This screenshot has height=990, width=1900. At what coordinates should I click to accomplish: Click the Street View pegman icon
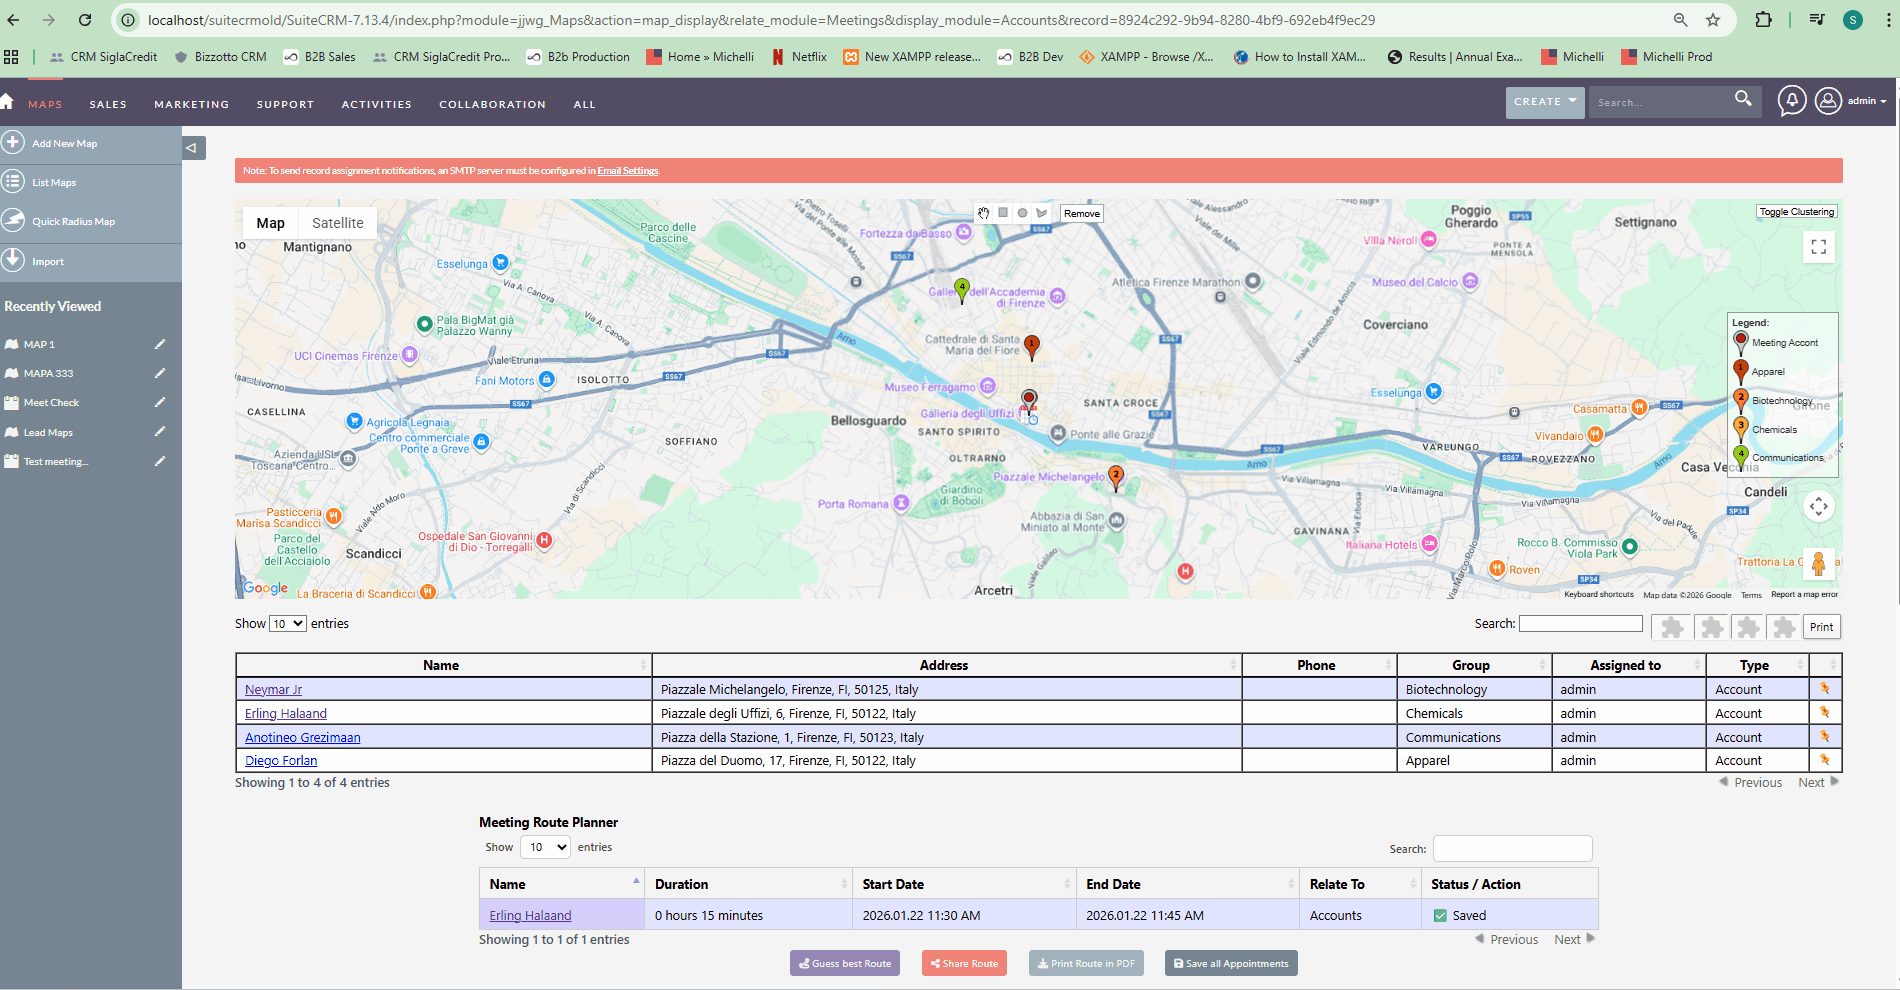[1818, 564]
